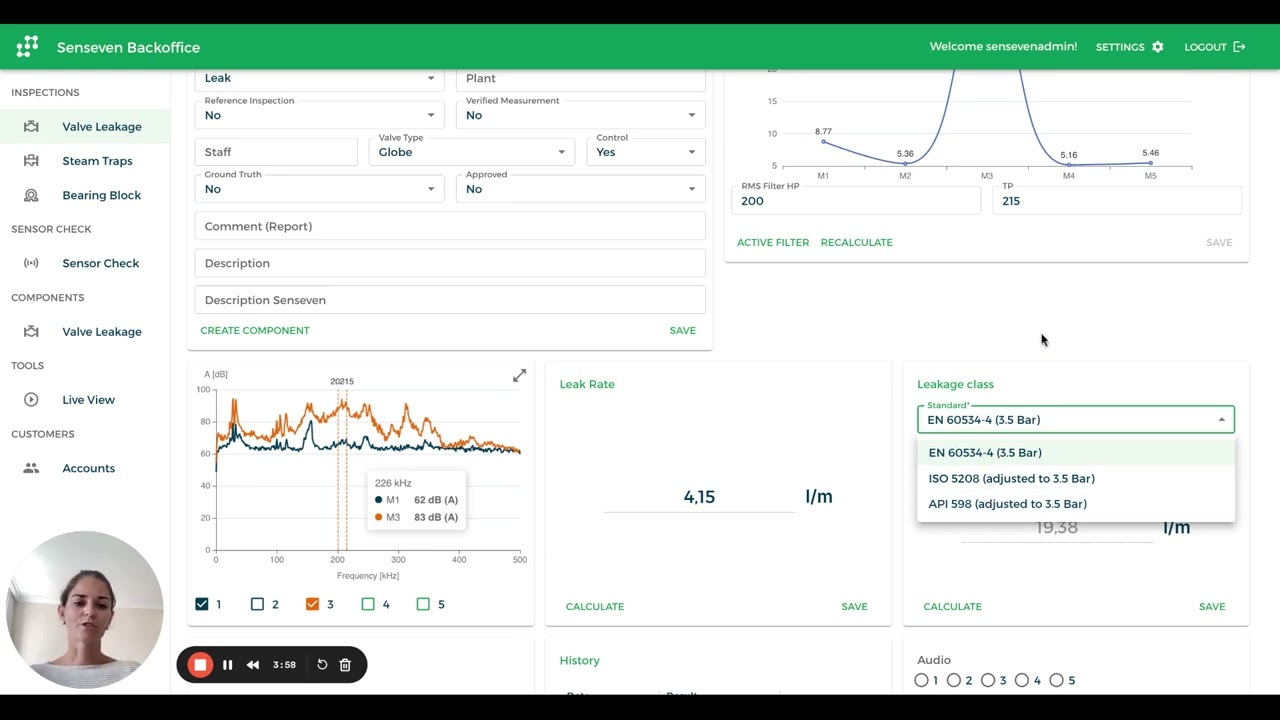Enable measurement 2 checkbox
This screenshot has width=1280, height=720.
[x=257, y=604]
